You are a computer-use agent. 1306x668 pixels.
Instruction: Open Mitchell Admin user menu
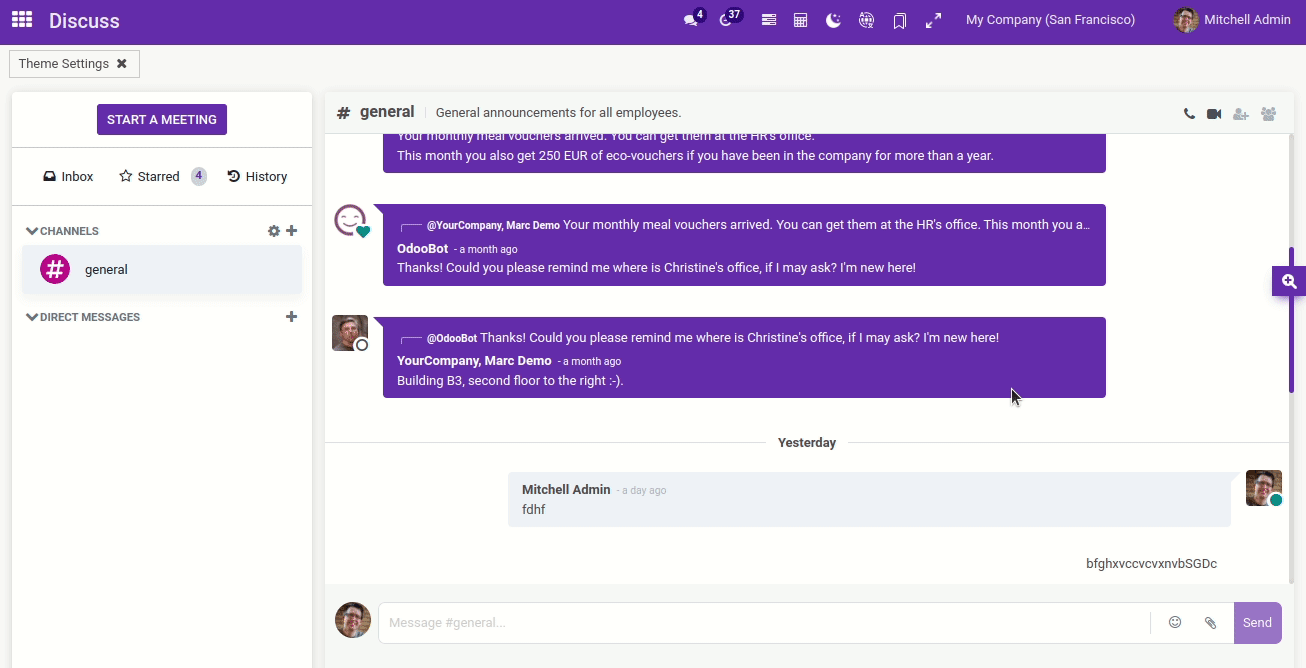click(1233, 20)
